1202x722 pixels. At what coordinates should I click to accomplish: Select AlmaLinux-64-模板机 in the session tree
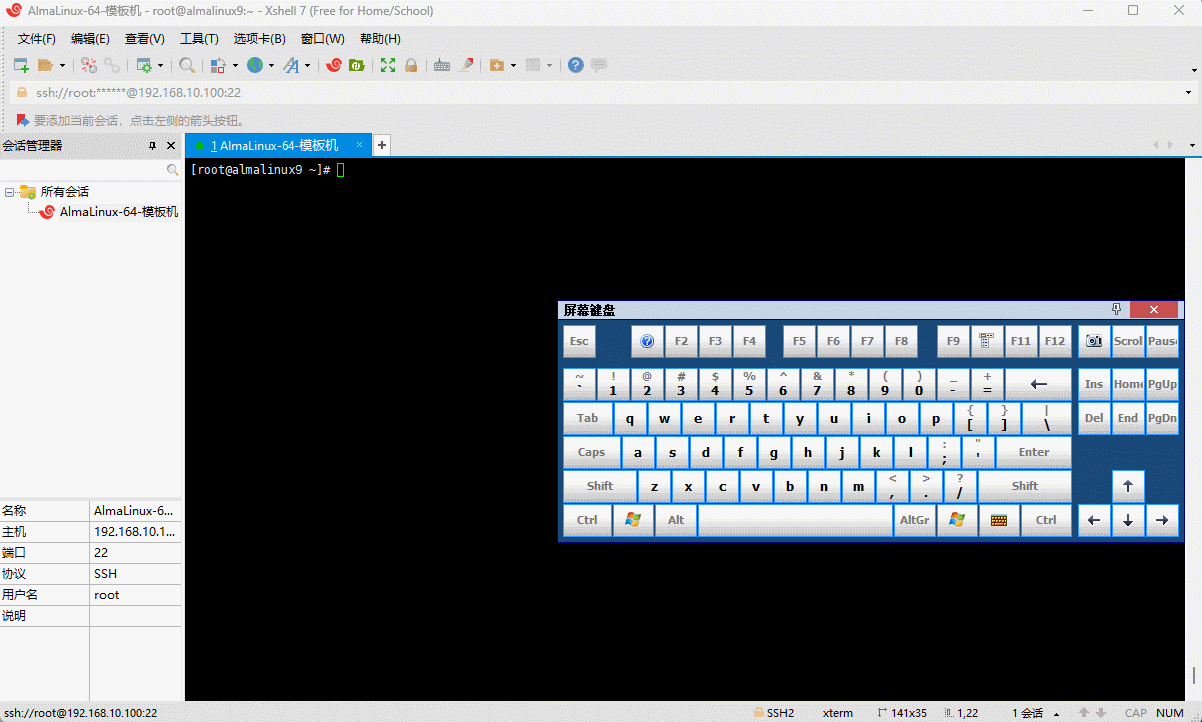tap(118, 212)
